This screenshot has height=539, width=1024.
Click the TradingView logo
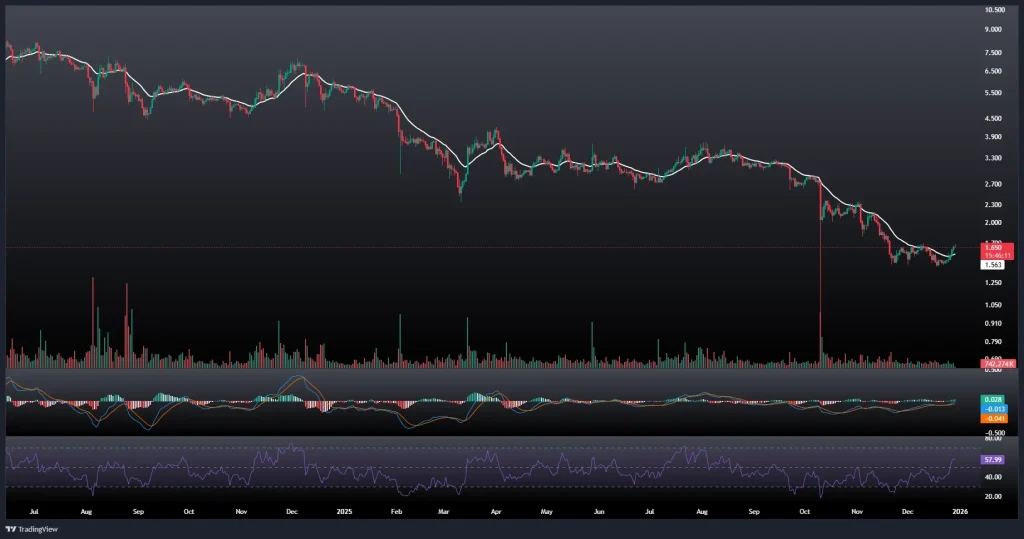pyautogui.click(x=30, y=529)
